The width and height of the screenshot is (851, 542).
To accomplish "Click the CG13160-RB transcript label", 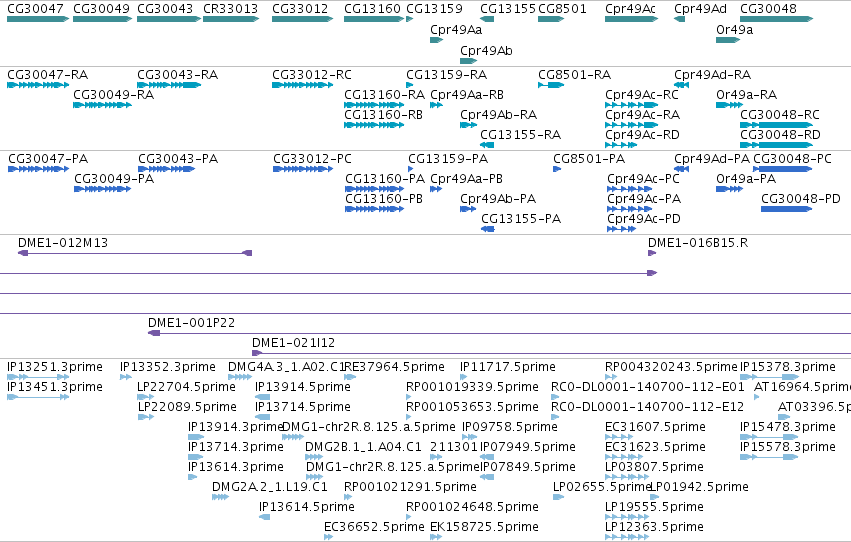I will click(x=384, y=114).
